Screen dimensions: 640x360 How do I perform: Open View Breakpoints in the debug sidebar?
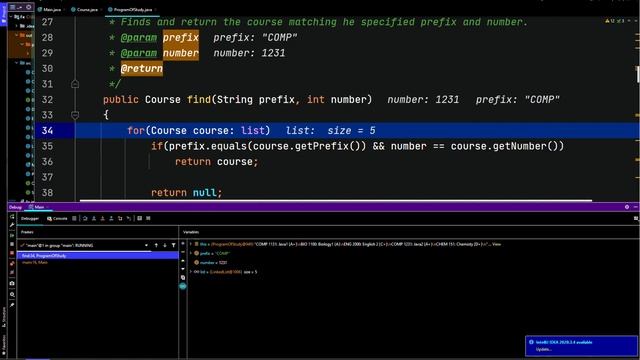click(12, 263)
